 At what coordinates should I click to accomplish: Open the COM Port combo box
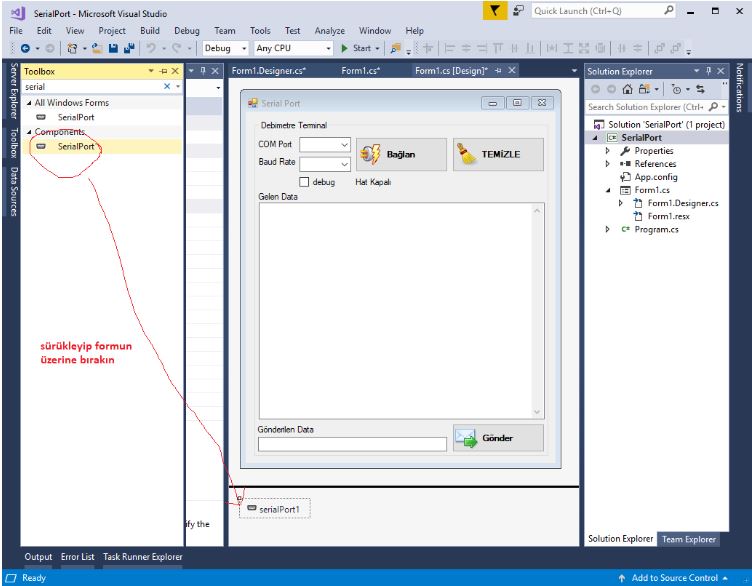[344, 145]
